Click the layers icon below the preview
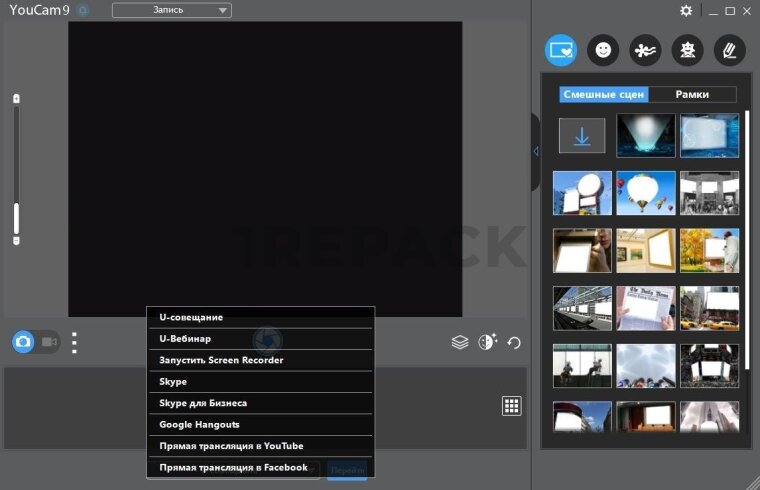 tap(460, 342)
